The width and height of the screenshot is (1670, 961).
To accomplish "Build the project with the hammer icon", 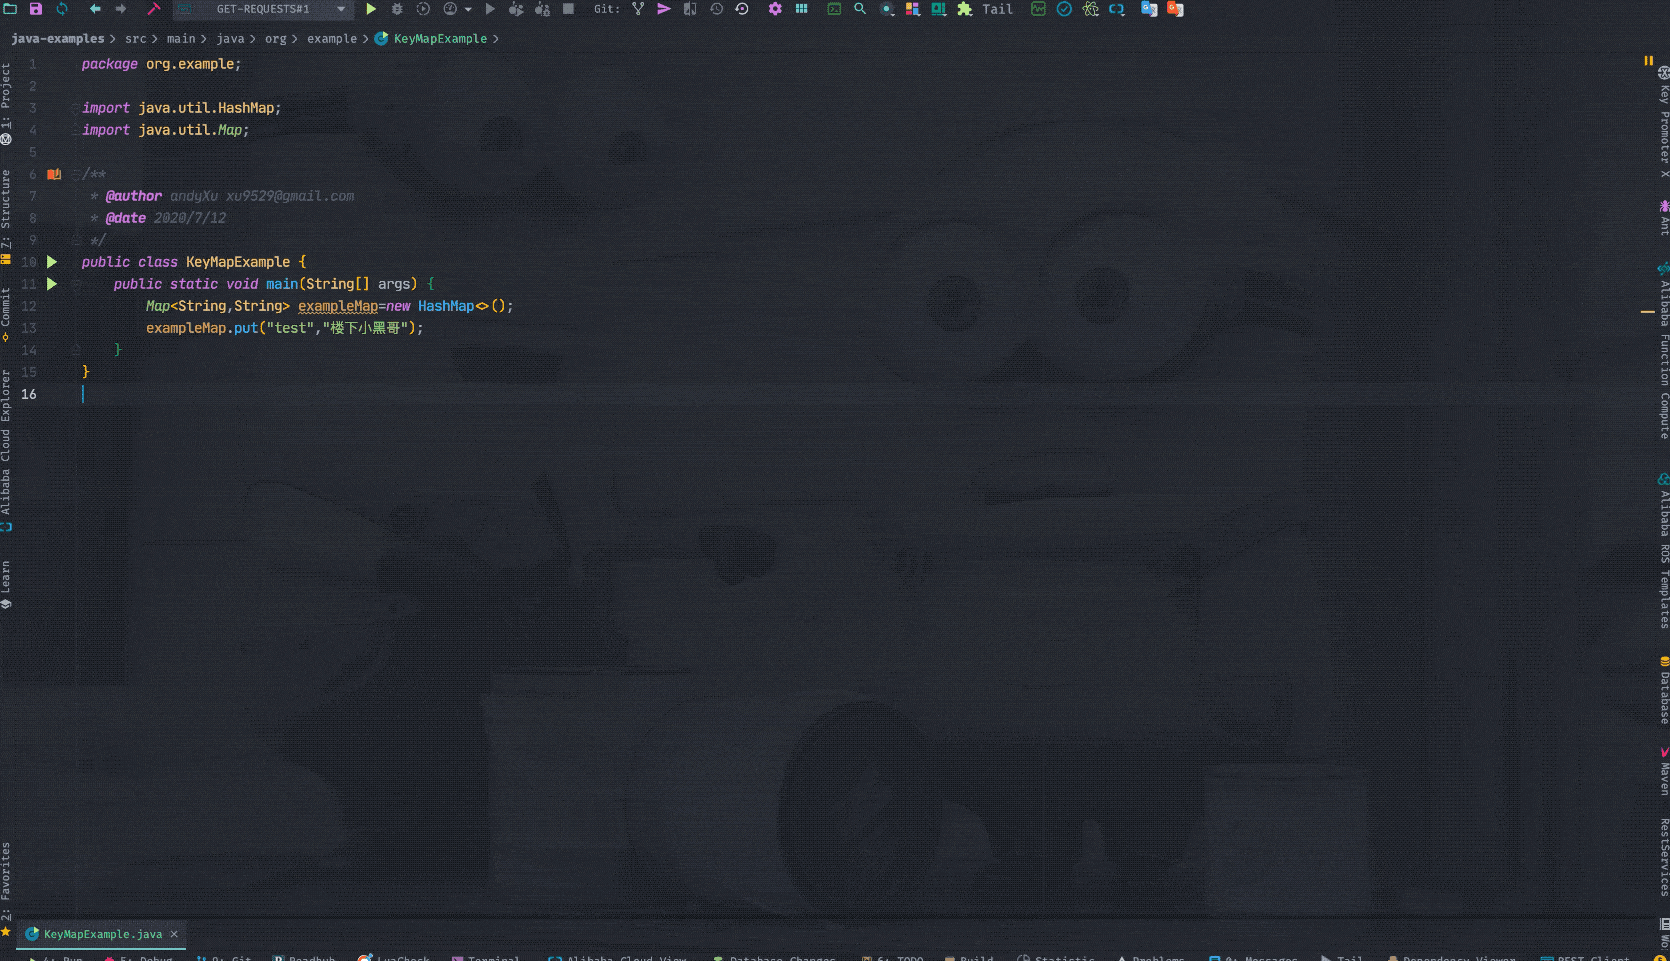I will coord(154,9).
